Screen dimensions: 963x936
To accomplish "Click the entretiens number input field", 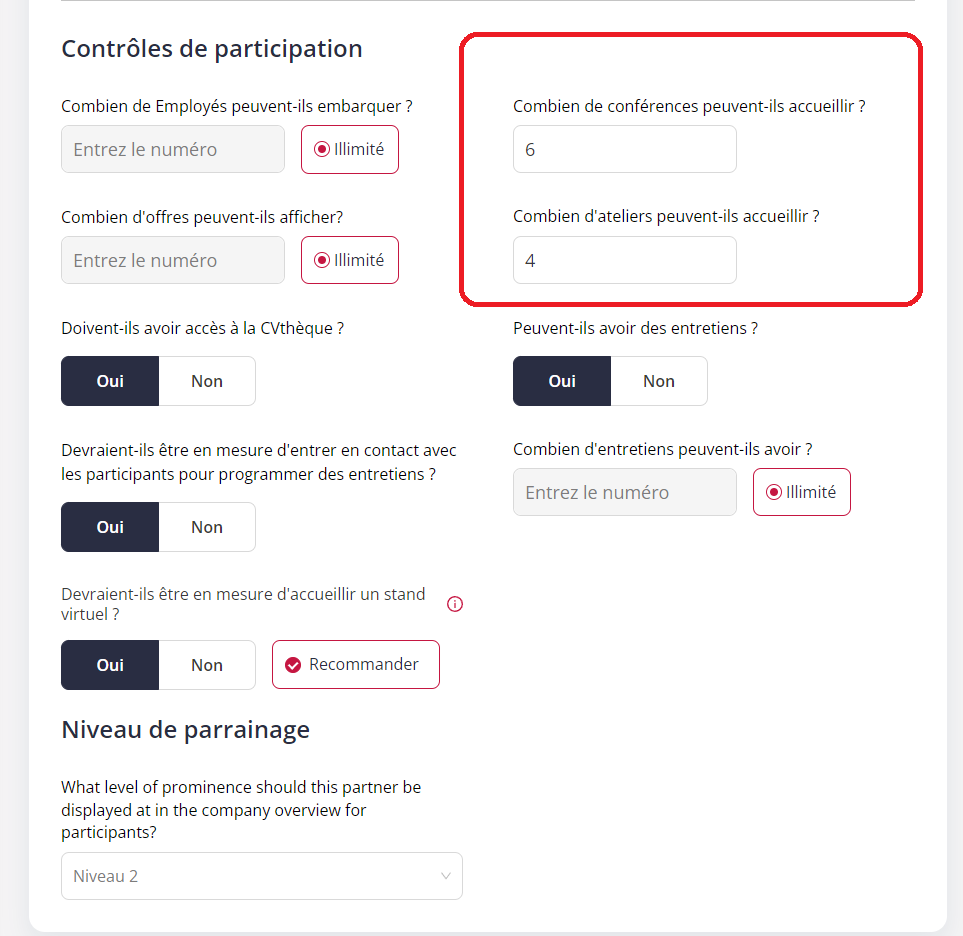I will 625,492.
